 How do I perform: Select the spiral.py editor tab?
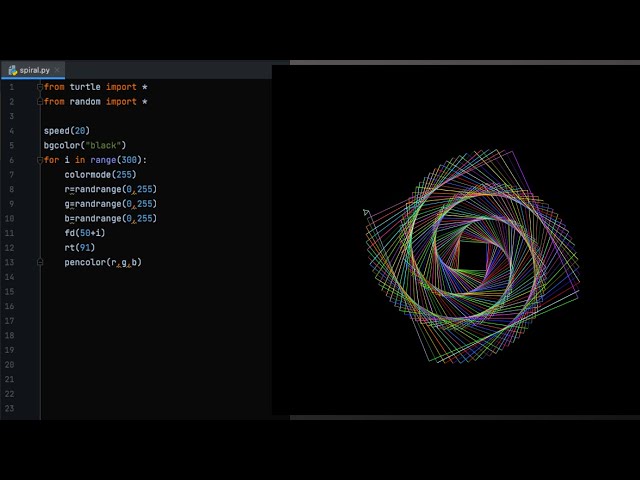pos(33,70)
